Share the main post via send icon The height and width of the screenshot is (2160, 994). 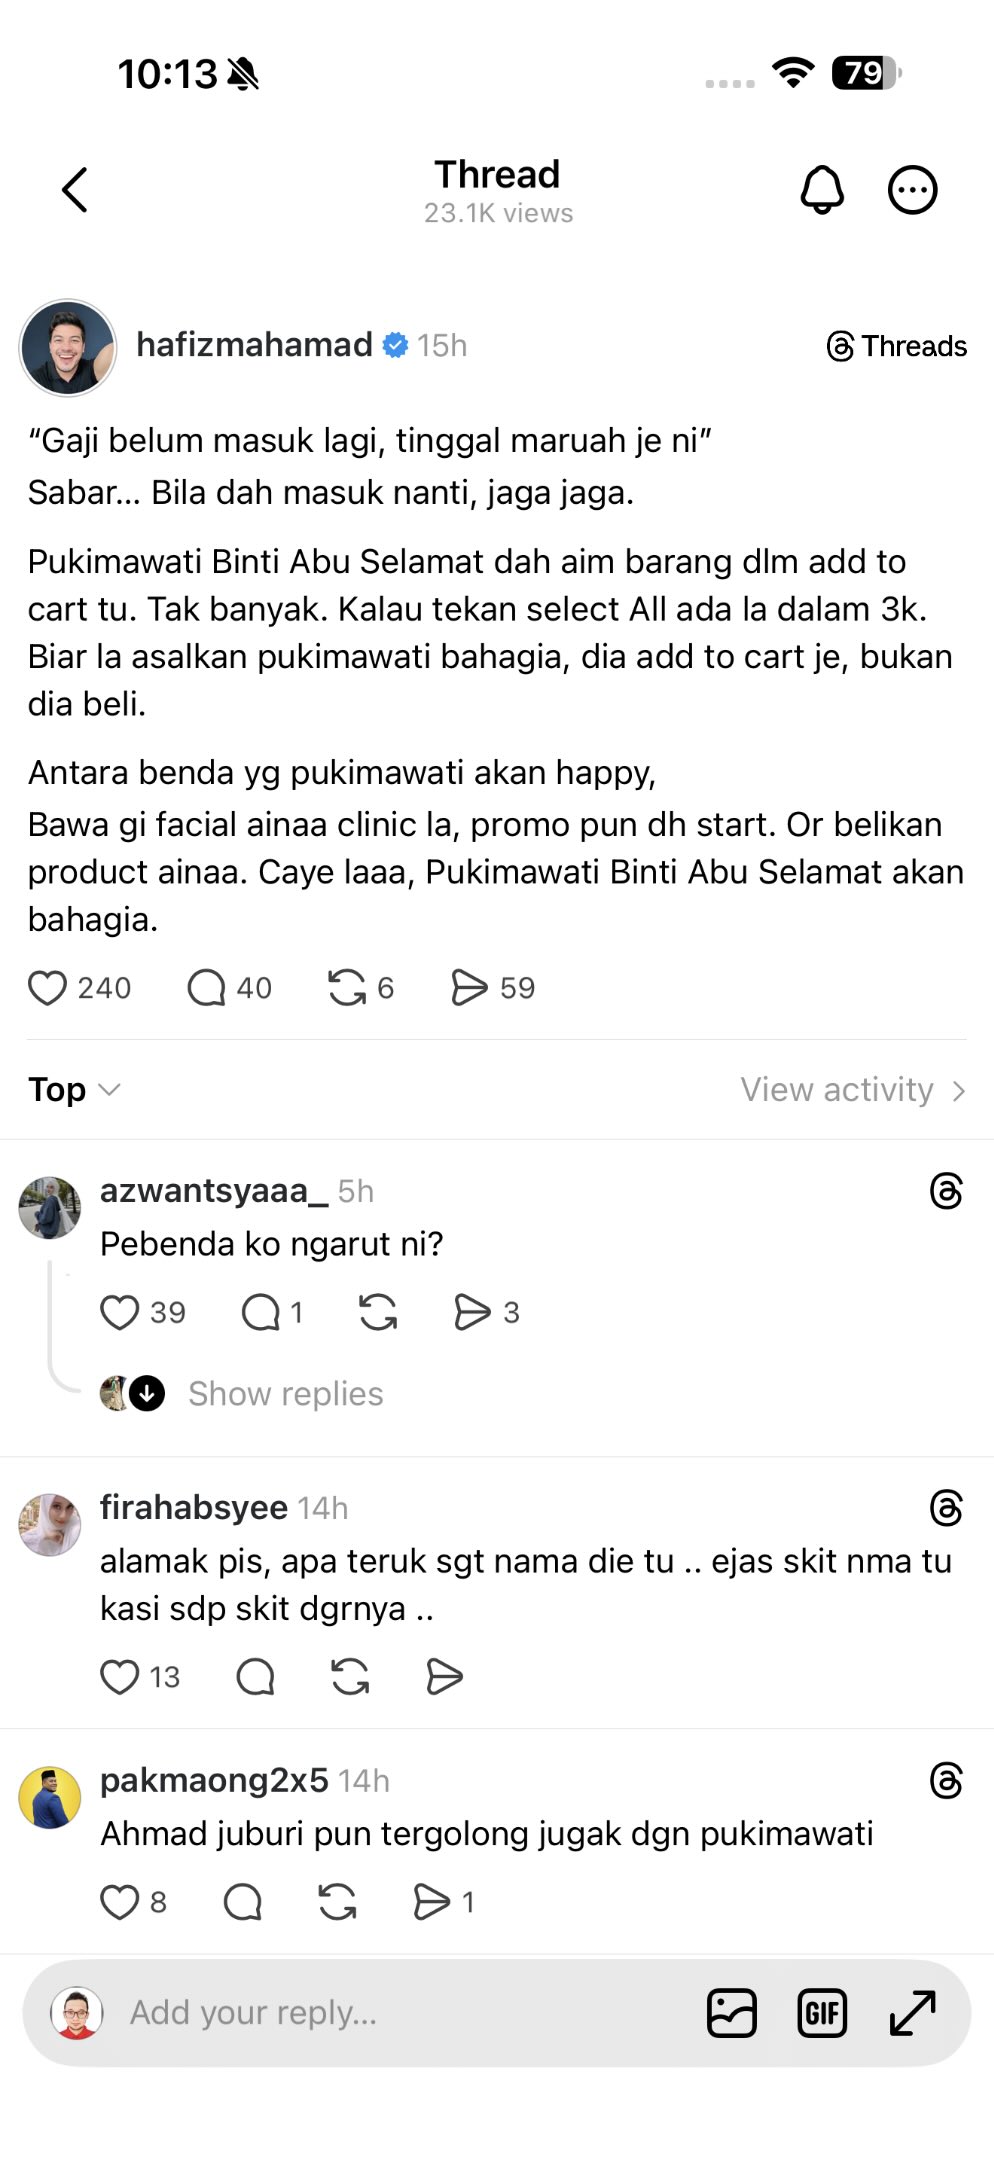(x=469, y=988)
